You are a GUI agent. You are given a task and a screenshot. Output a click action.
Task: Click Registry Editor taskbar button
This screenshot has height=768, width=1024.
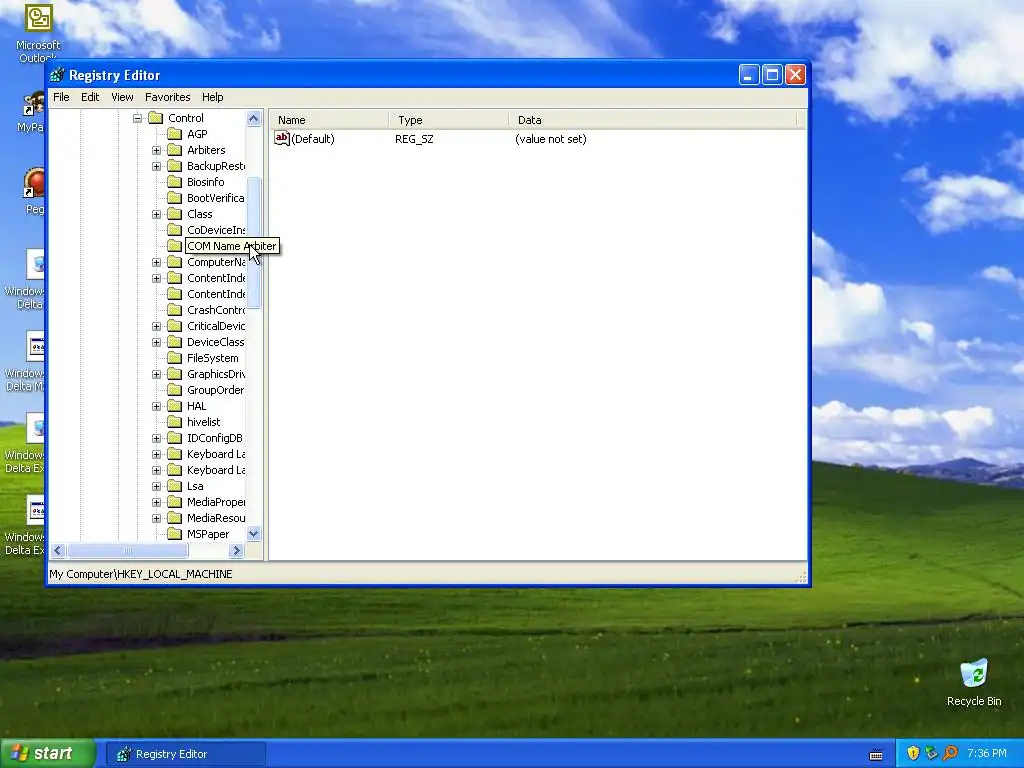pyautogui.click(x=186, y=754)
